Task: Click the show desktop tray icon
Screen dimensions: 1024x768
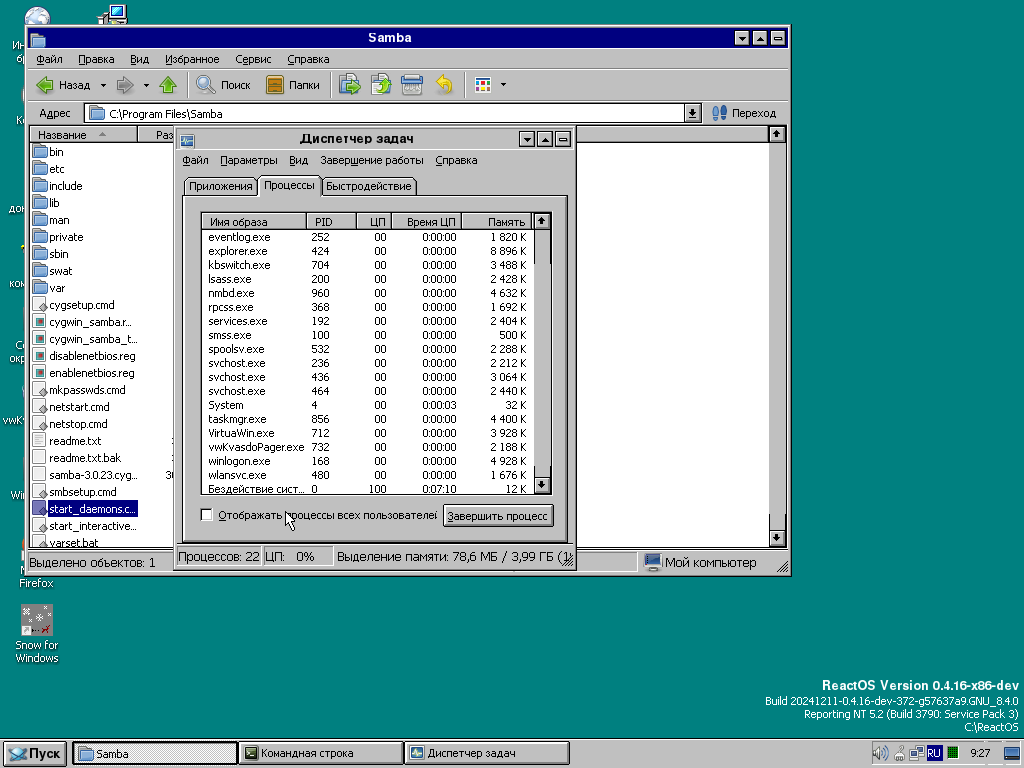Action: click(x=1012, y=753)
